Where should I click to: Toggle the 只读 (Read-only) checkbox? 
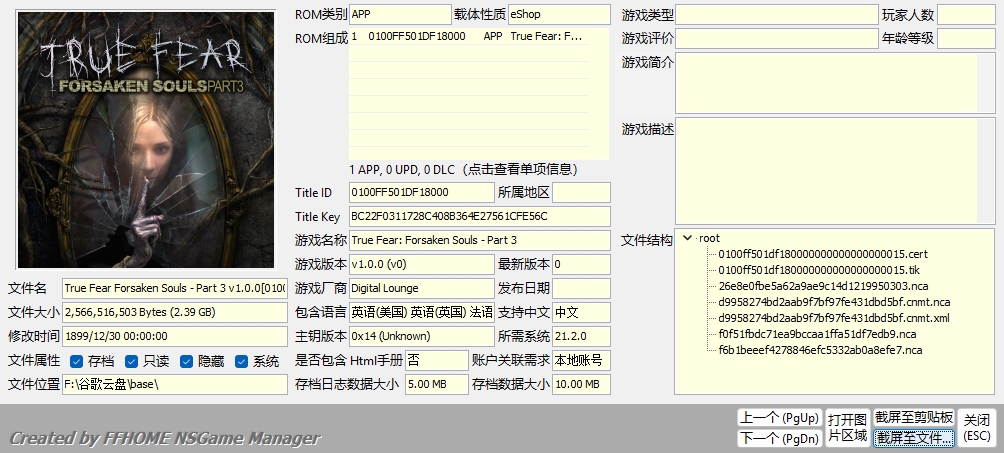point(132,361)
